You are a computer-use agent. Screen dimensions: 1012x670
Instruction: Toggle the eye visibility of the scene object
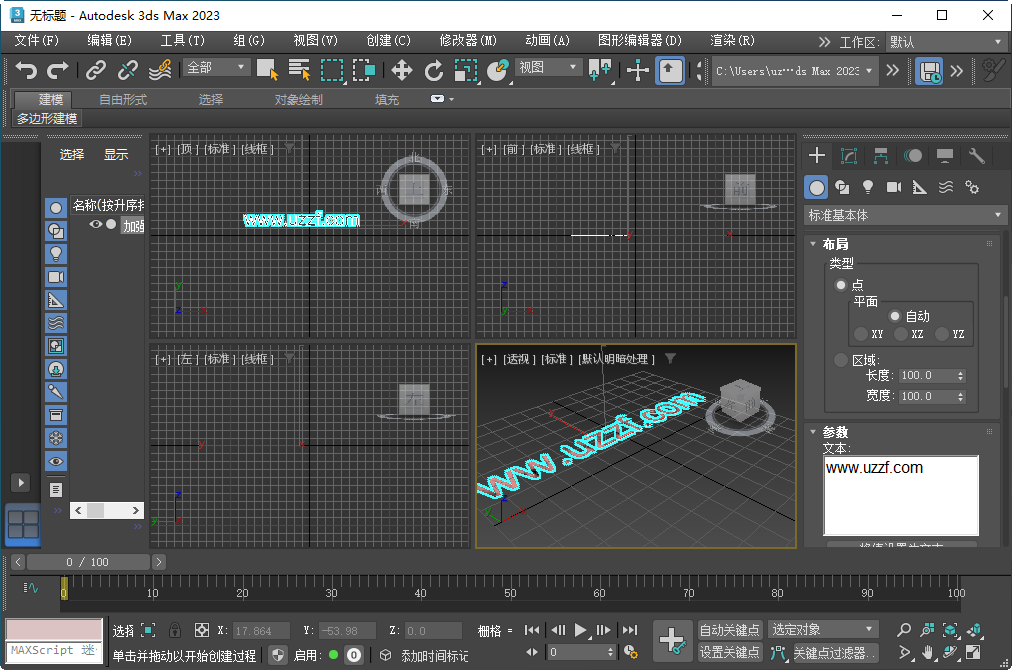pyautogui.click(x=96, y=225)
